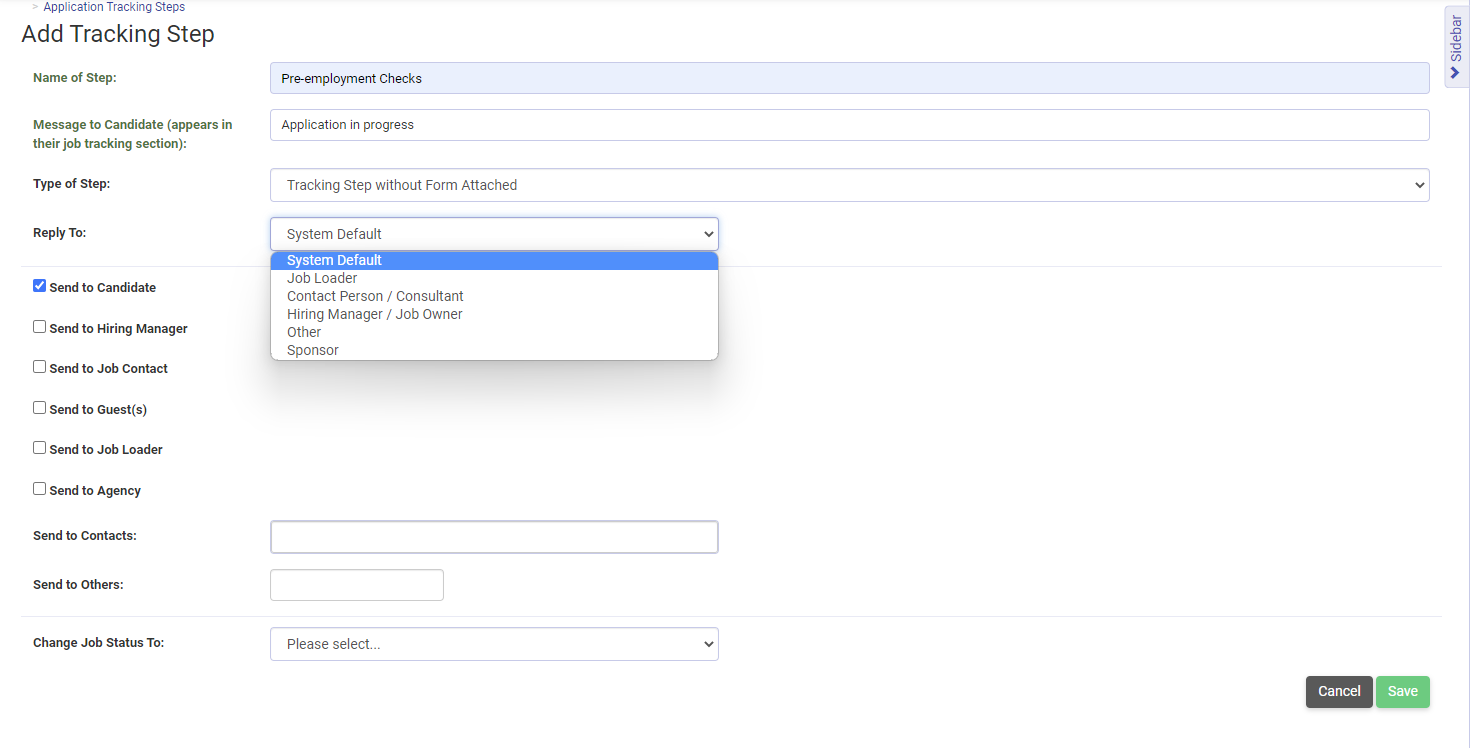
Task: Select Job Loader from Reply To list
Action: 322,278
